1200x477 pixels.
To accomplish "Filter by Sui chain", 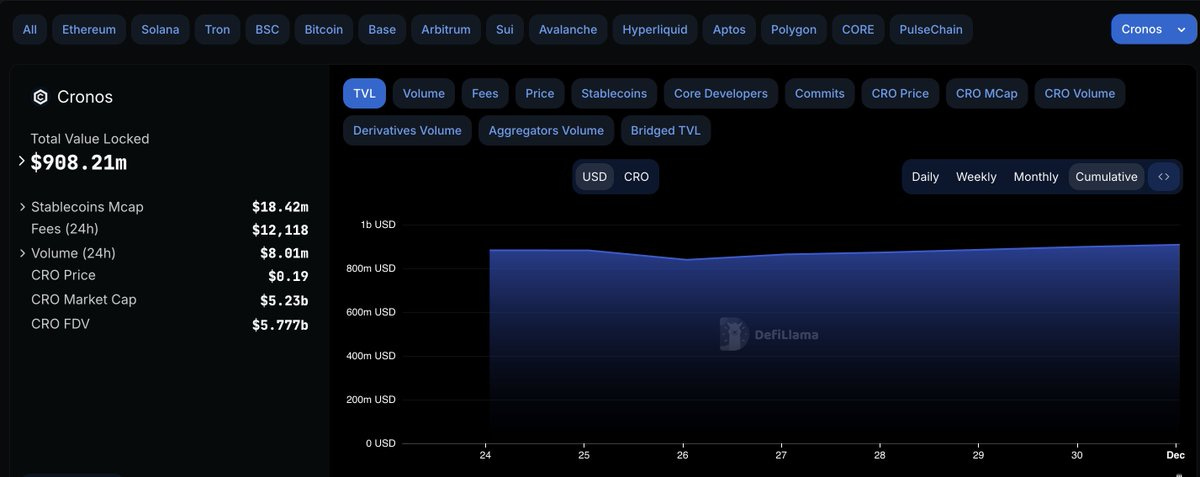I will pos(505,29).
